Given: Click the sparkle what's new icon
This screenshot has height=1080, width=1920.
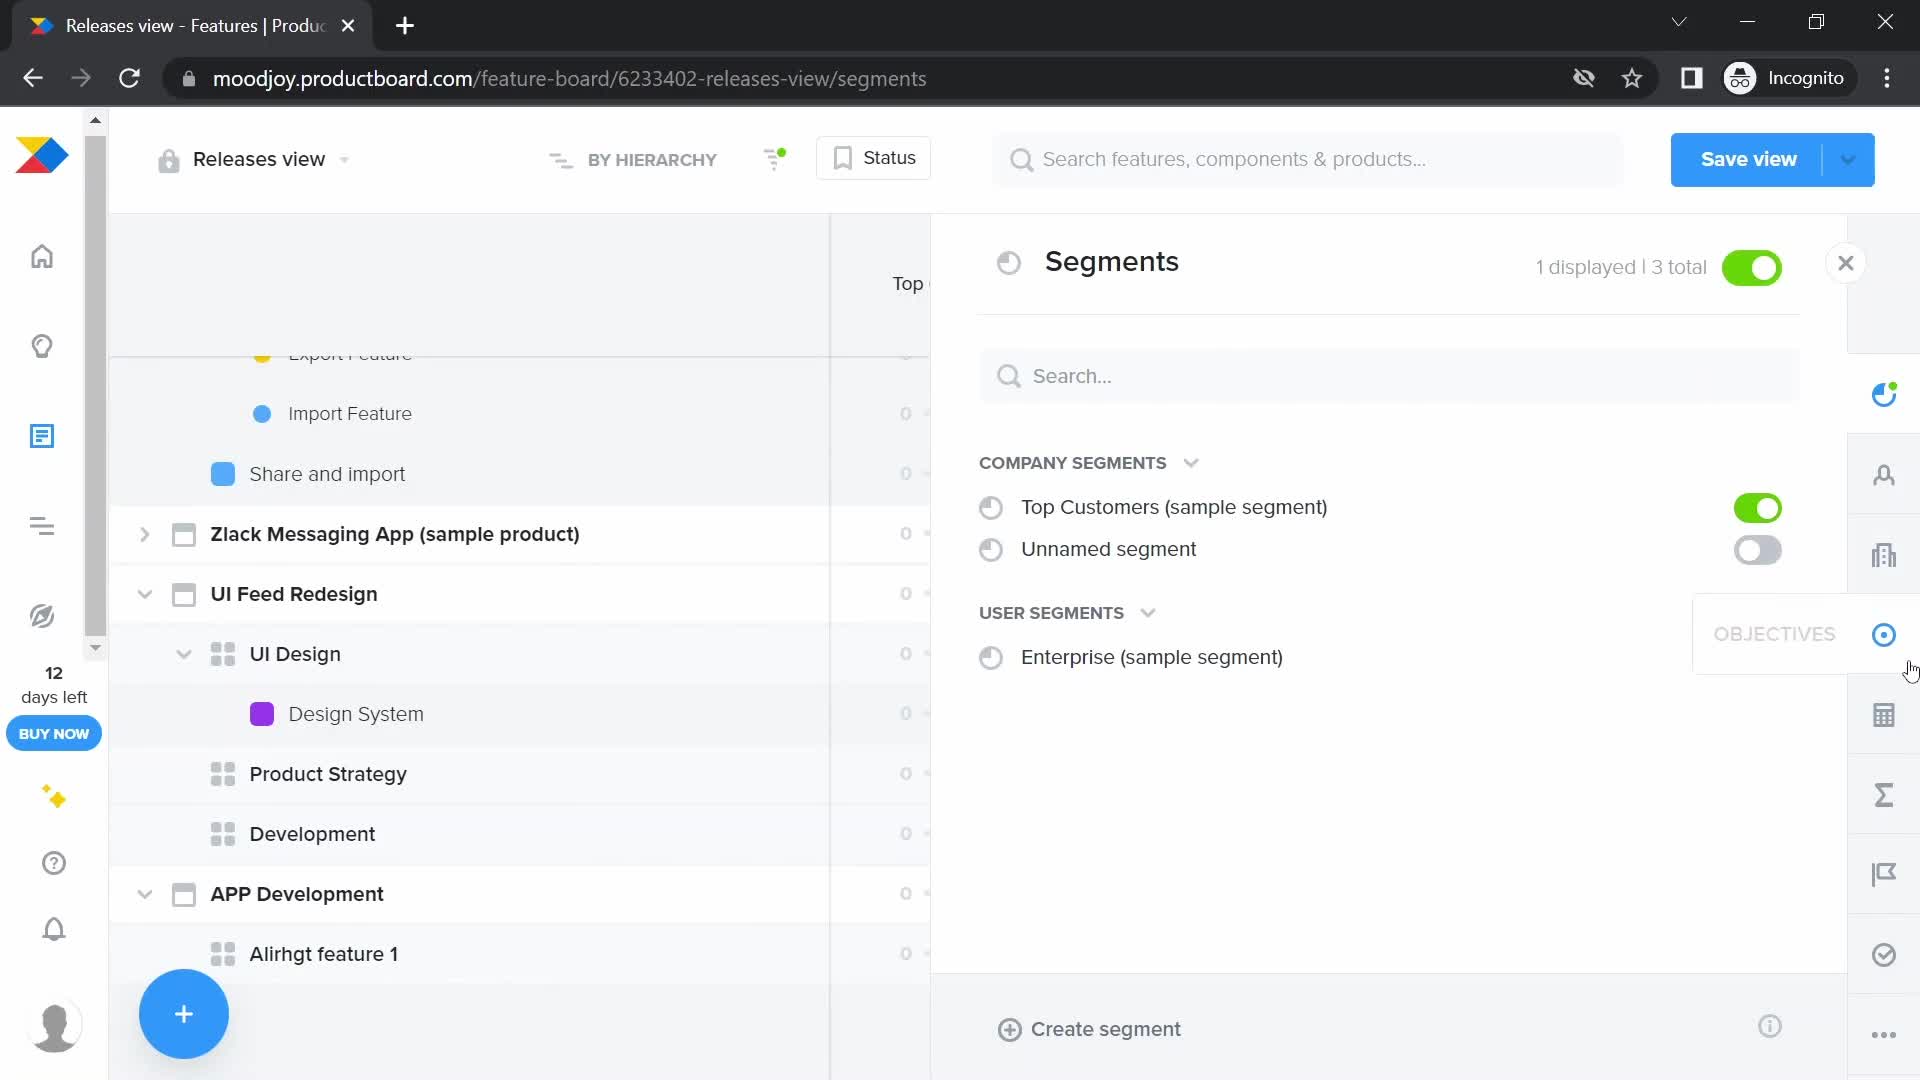Looking at the screenshot, I should pos(54,797).
